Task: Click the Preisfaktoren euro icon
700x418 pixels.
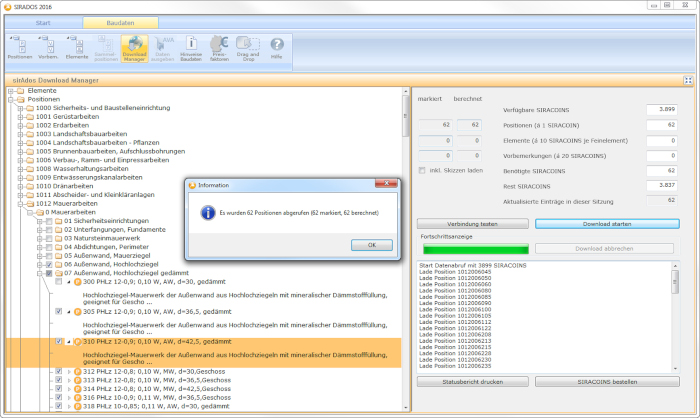Action: click(x=220, y=48)
